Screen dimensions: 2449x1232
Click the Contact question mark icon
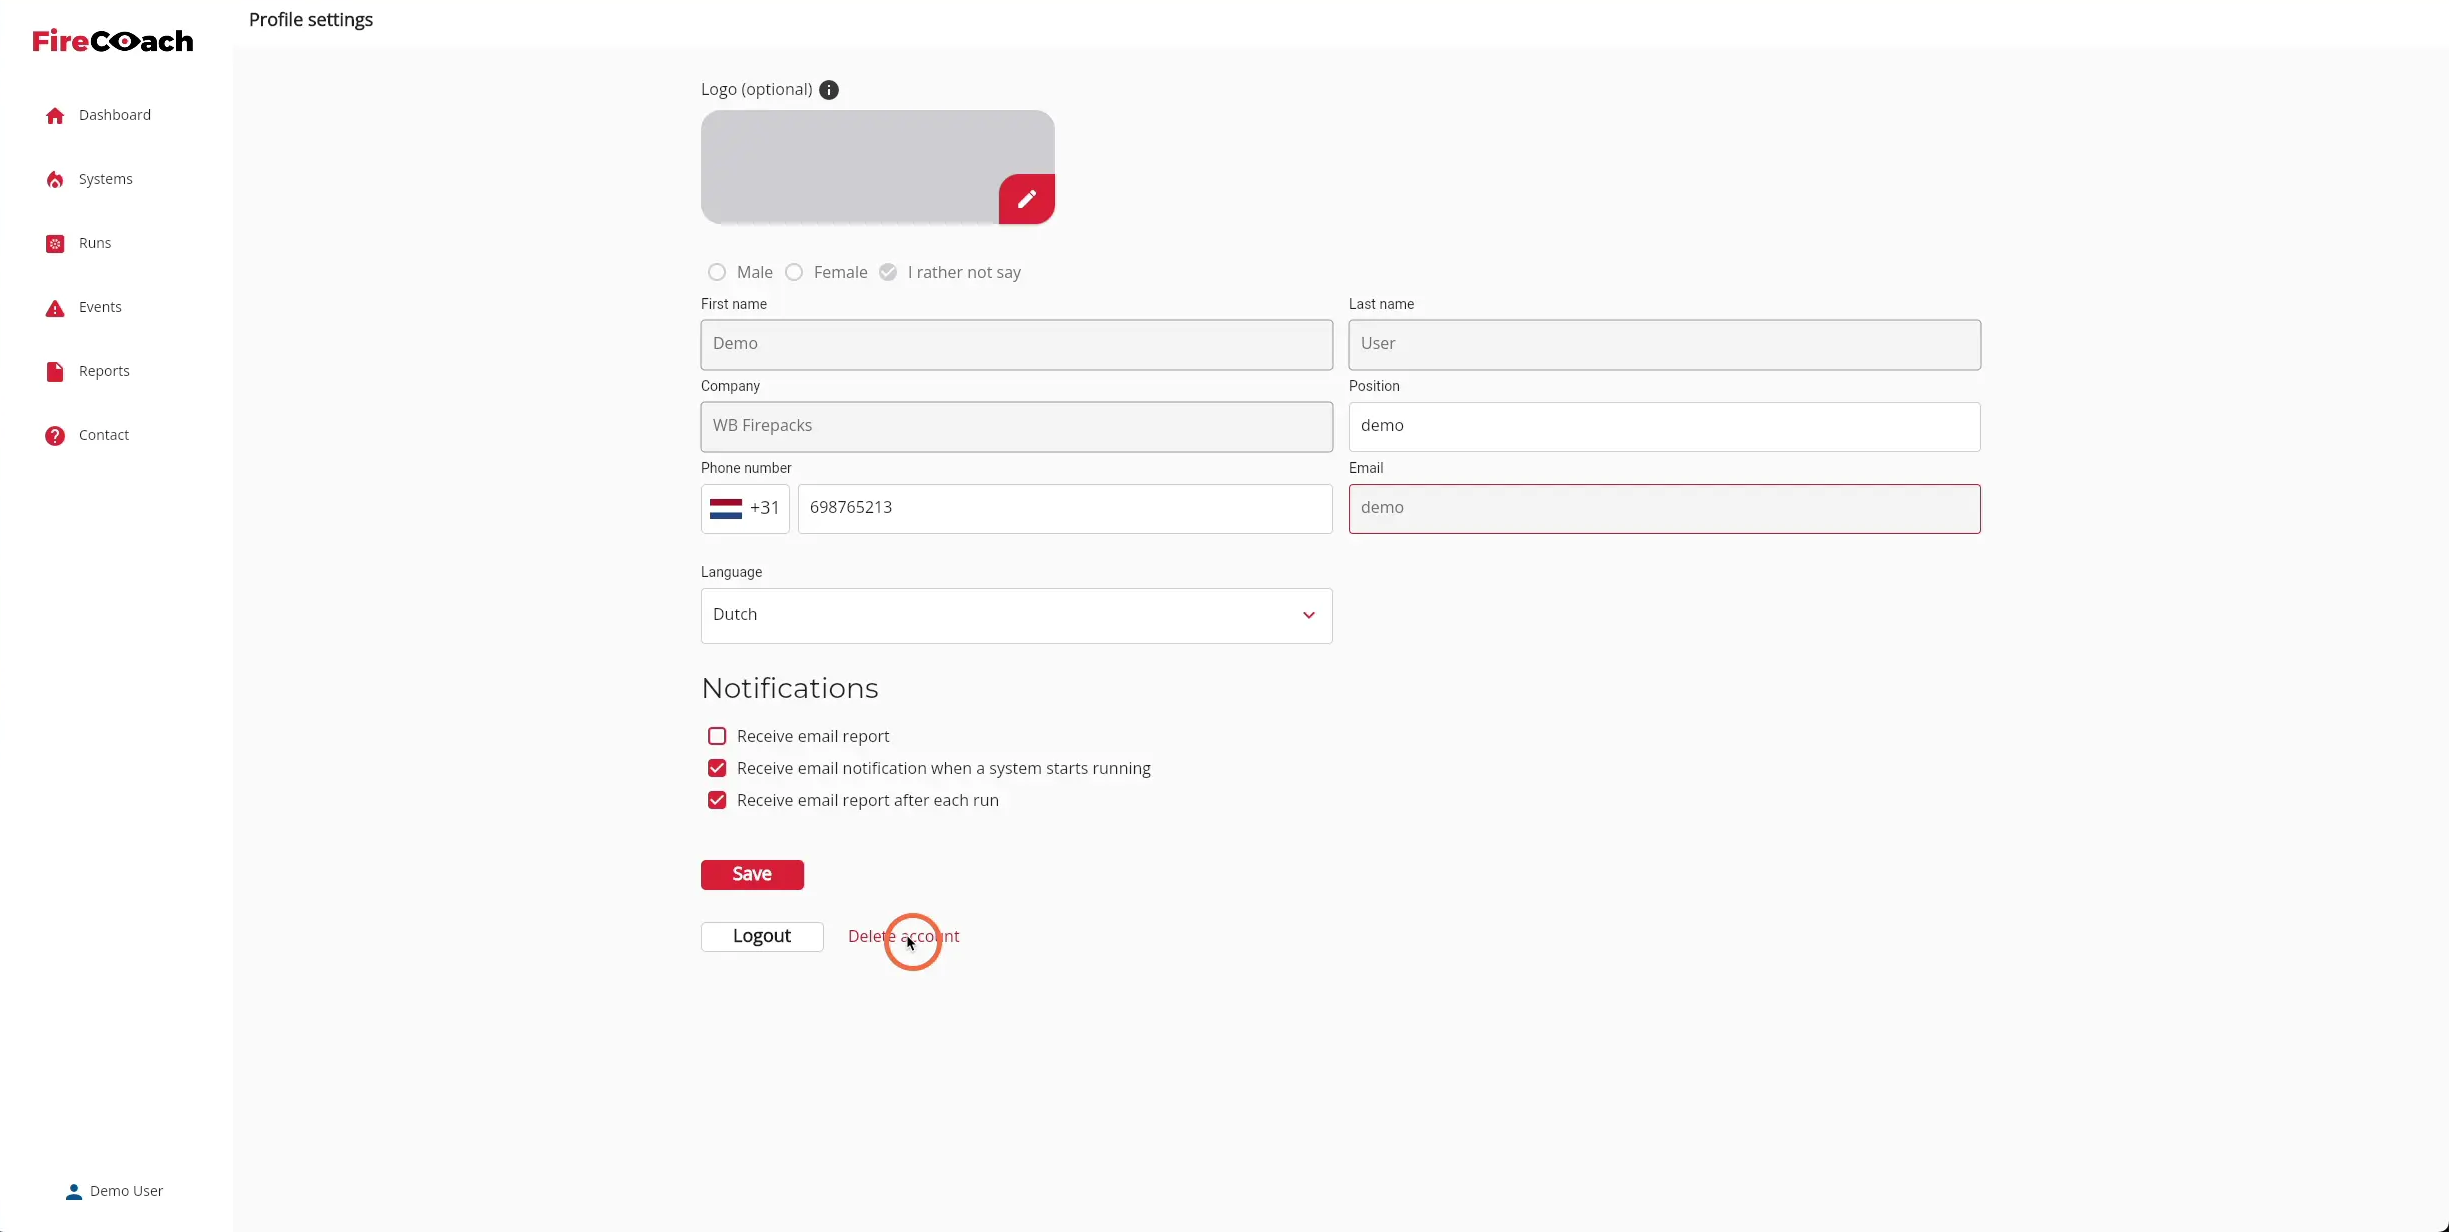pos(55,435)
